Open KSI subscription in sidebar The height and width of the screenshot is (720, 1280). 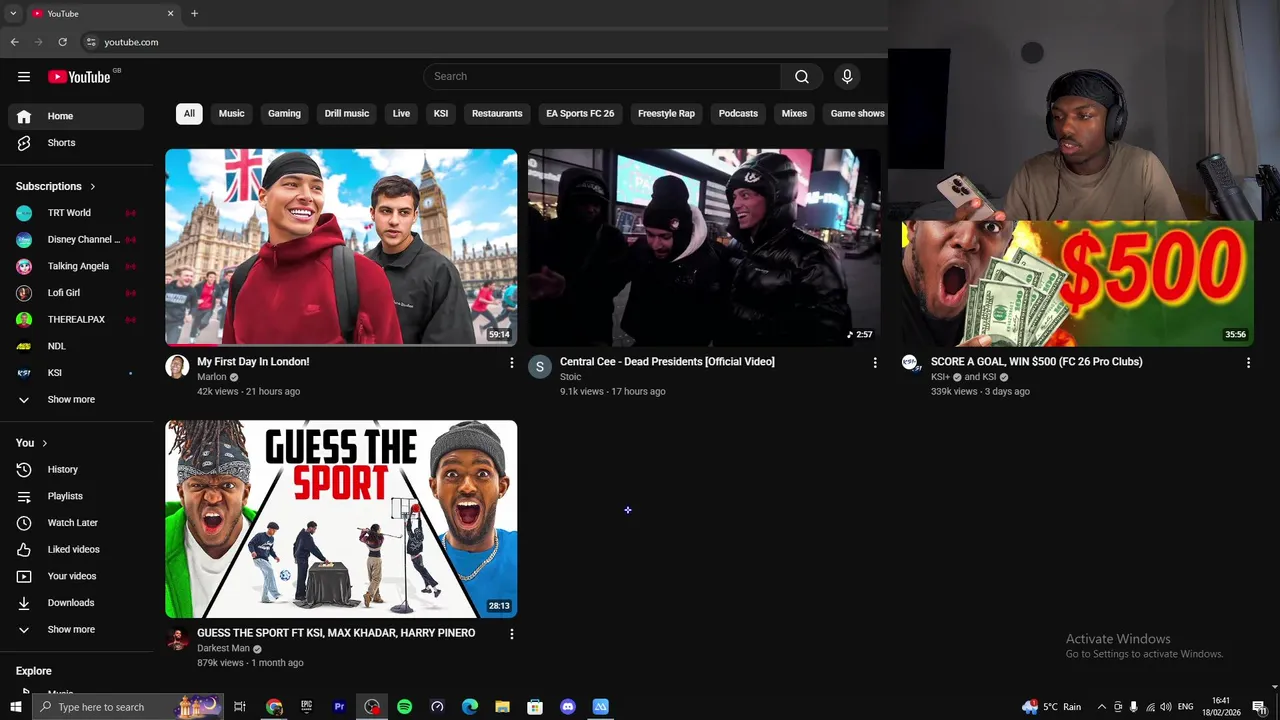pyautogui.click(x=76, y=373)
